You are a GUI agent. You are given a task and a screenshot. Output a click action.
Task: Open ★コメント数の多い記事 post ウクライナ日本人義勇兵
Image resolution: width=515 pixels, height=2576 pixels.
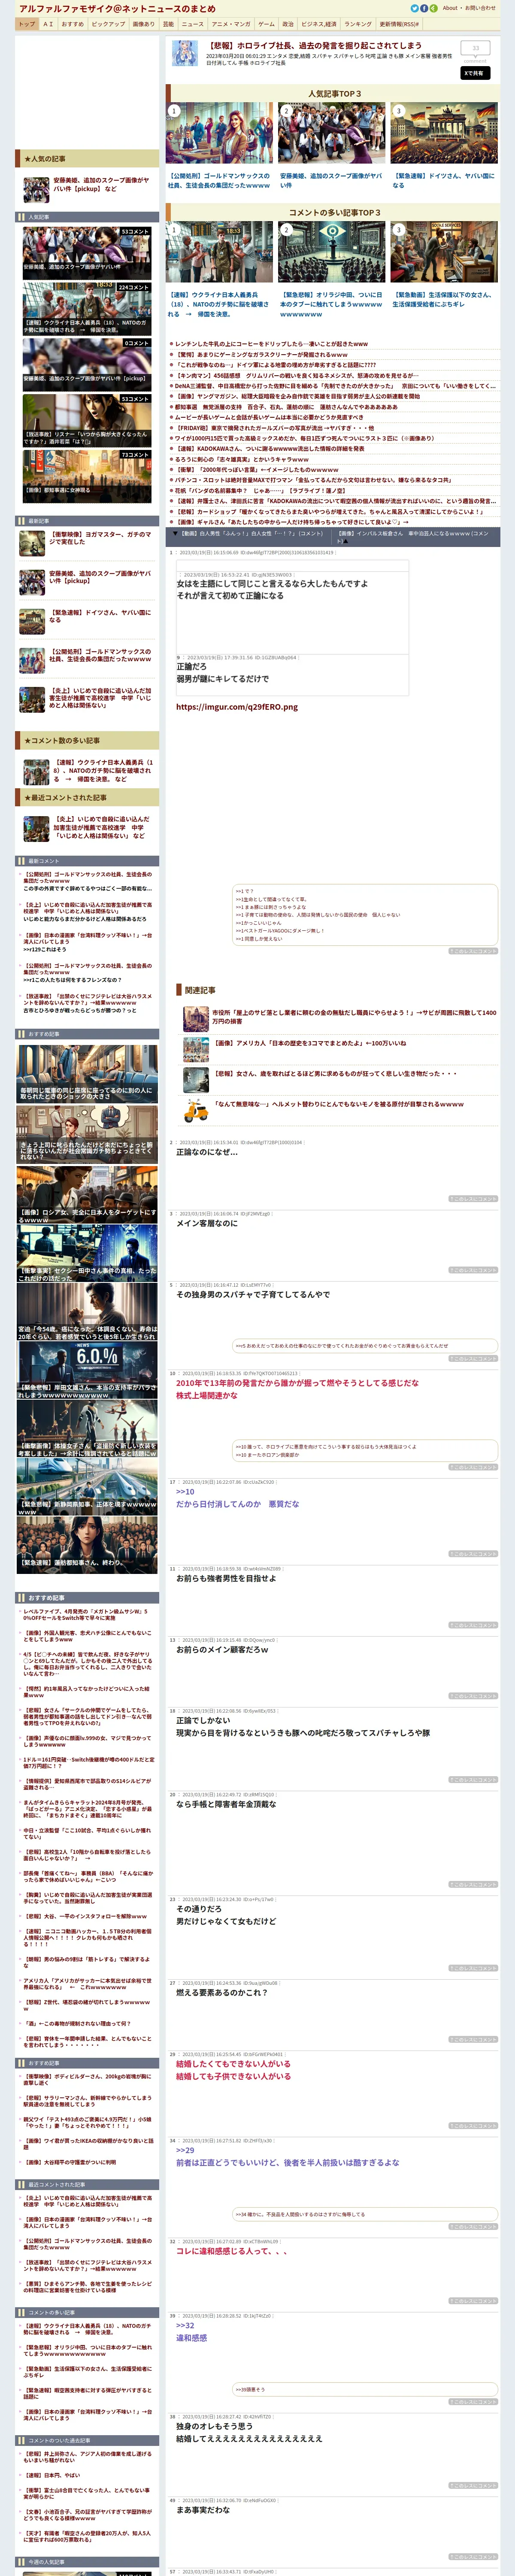[x=103, y=771]
